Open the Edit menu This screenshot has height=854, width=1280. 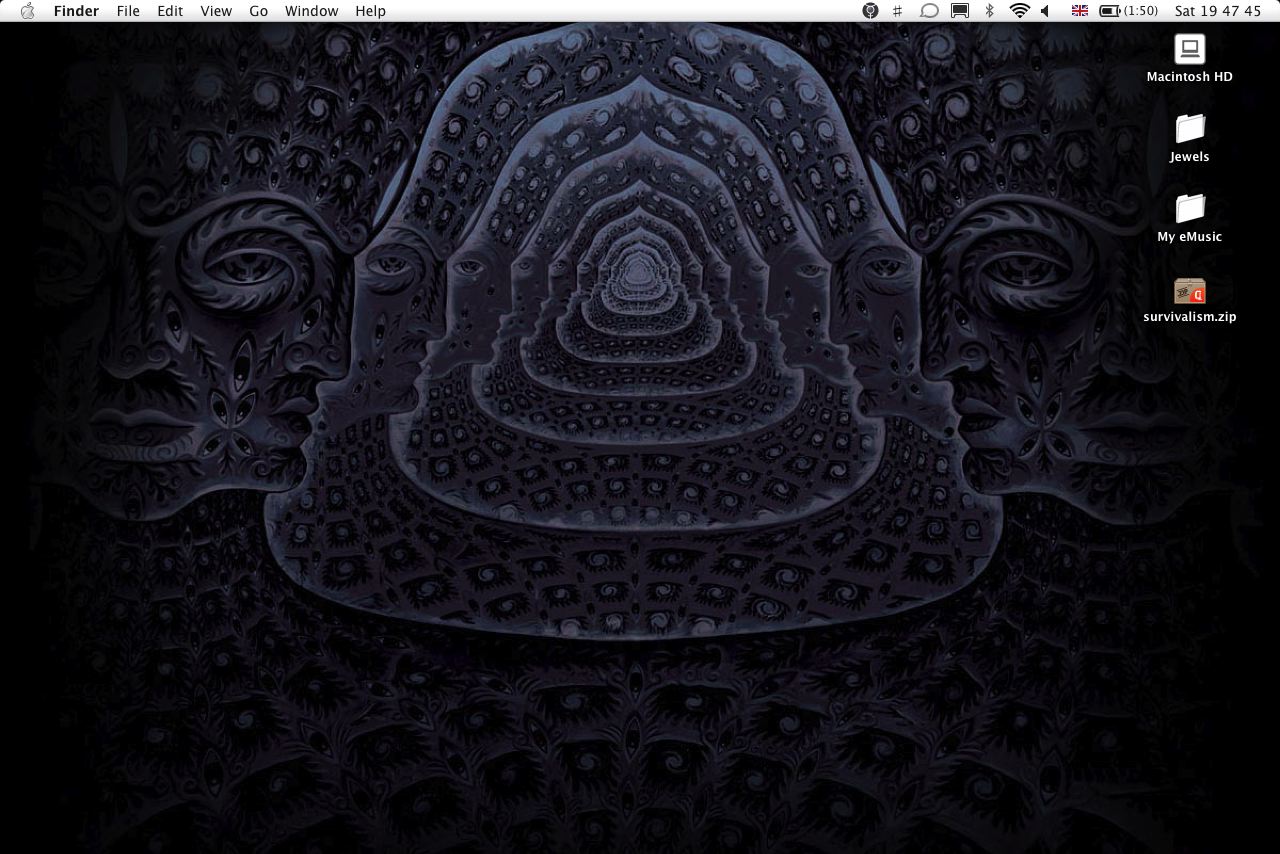(170, 11)
